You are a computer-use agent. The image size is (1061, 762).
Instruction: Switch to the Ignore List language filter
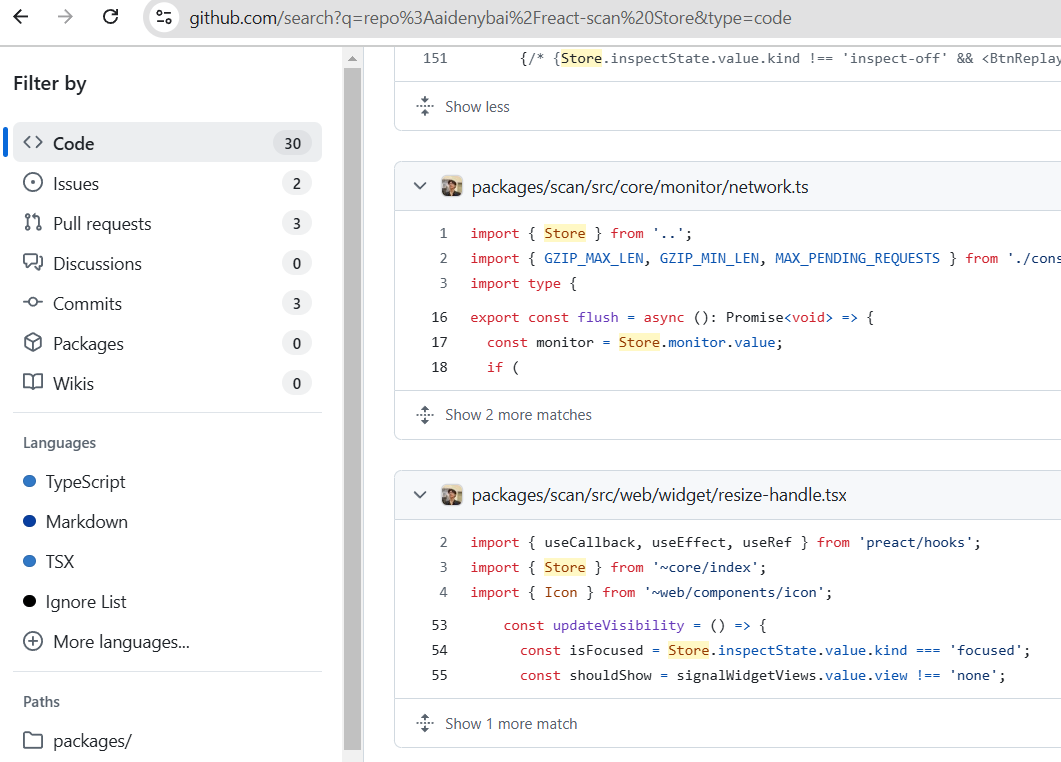click(85, 601)
